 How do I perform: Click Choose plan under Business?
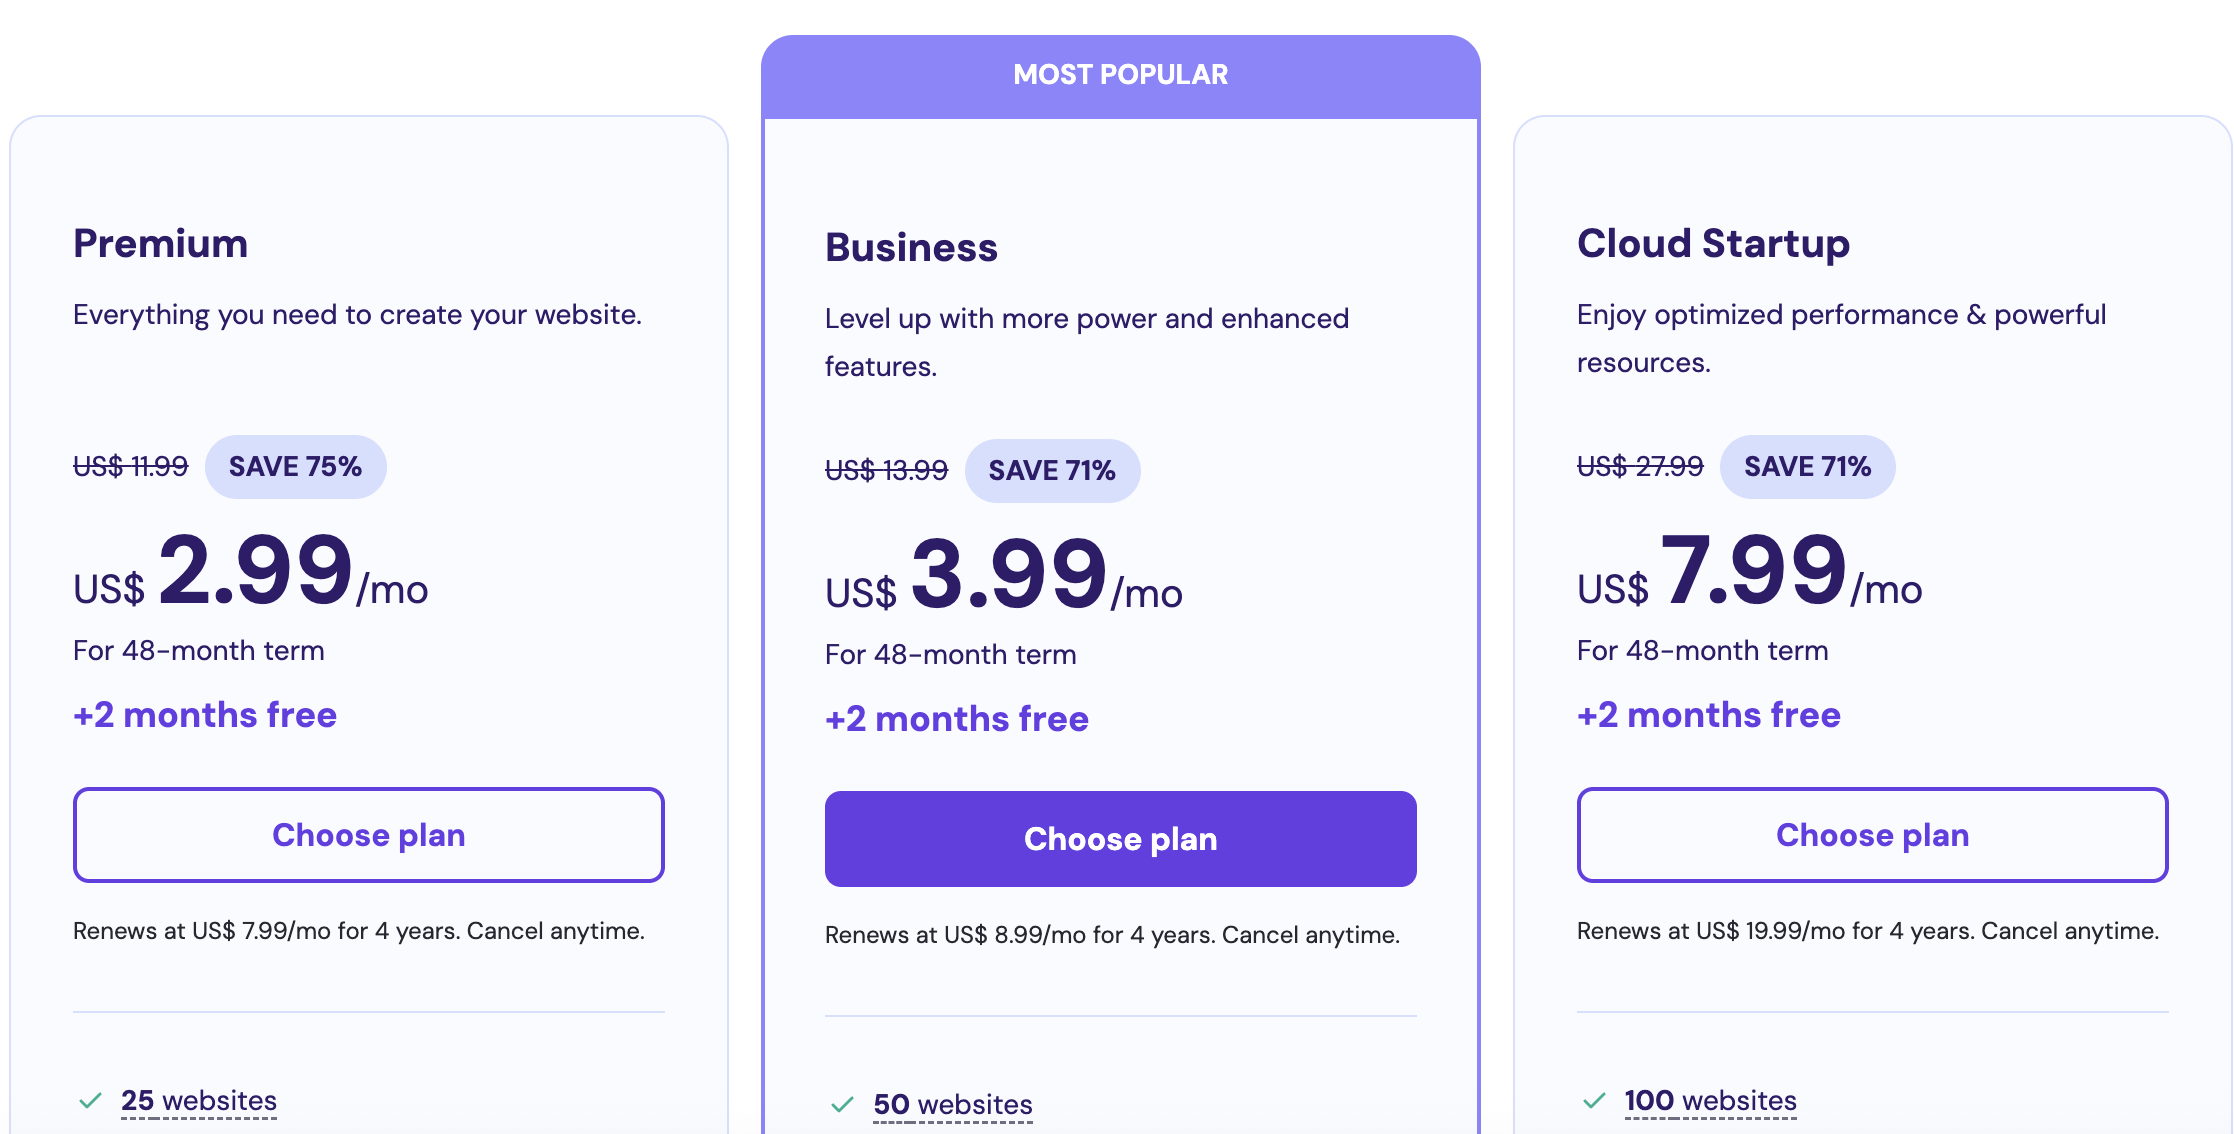(x=1120, y=839)
